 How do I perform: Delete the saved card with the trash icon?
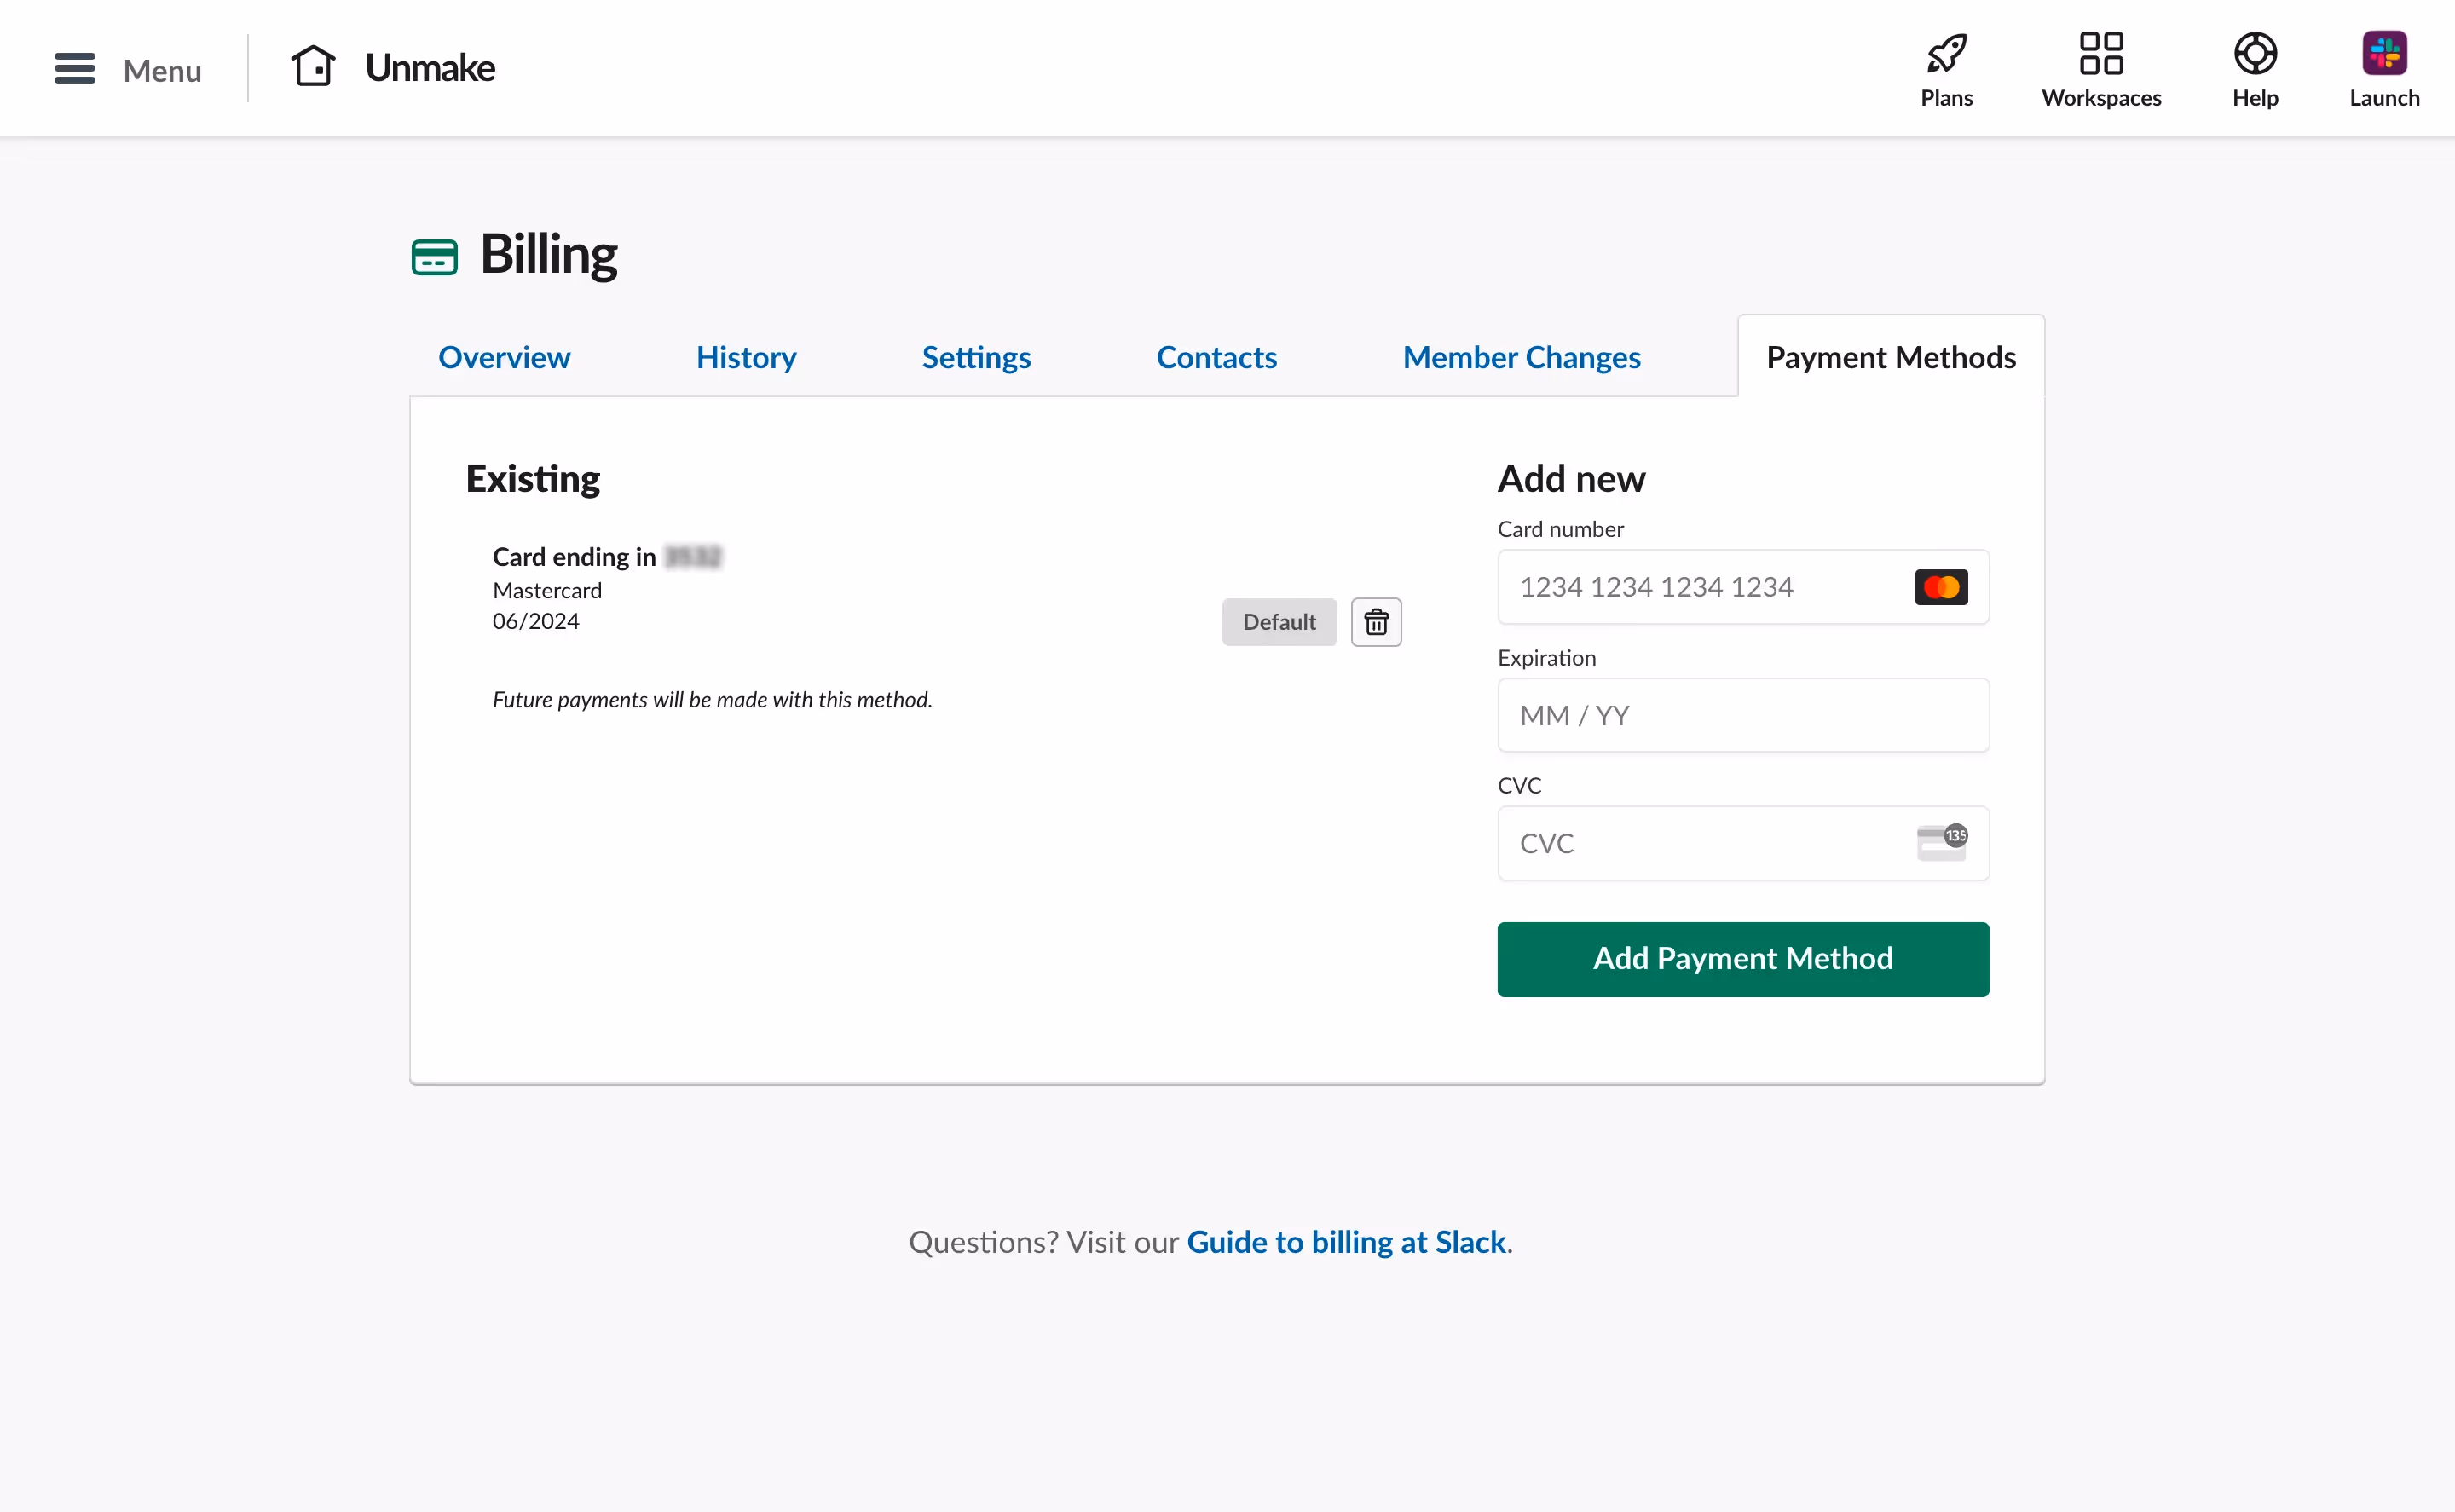point(1376,621)
